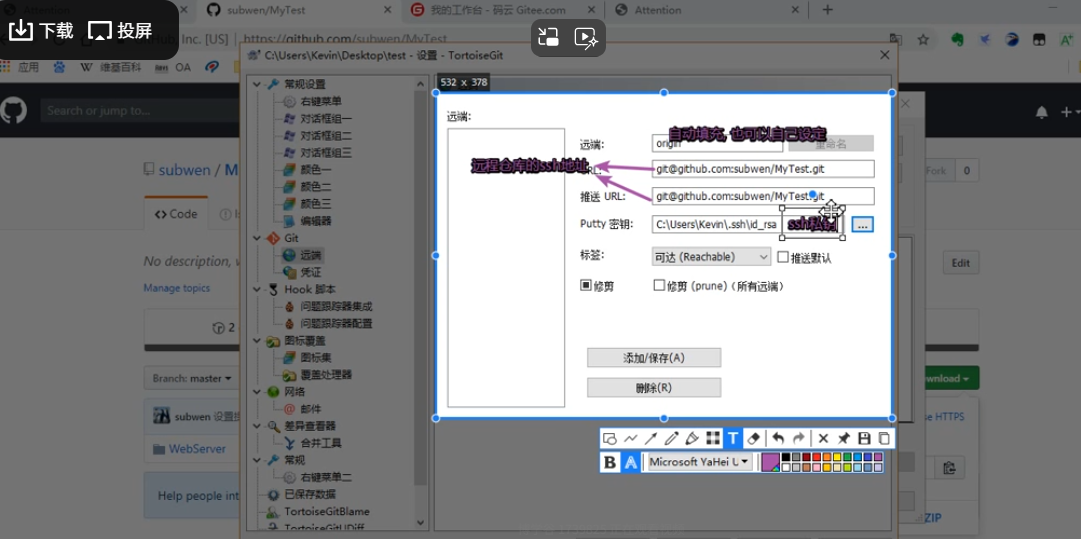This screenshot has height=539, width=1081.
Task: Click the ... browse button for Putty key
Action: (862, 224)
